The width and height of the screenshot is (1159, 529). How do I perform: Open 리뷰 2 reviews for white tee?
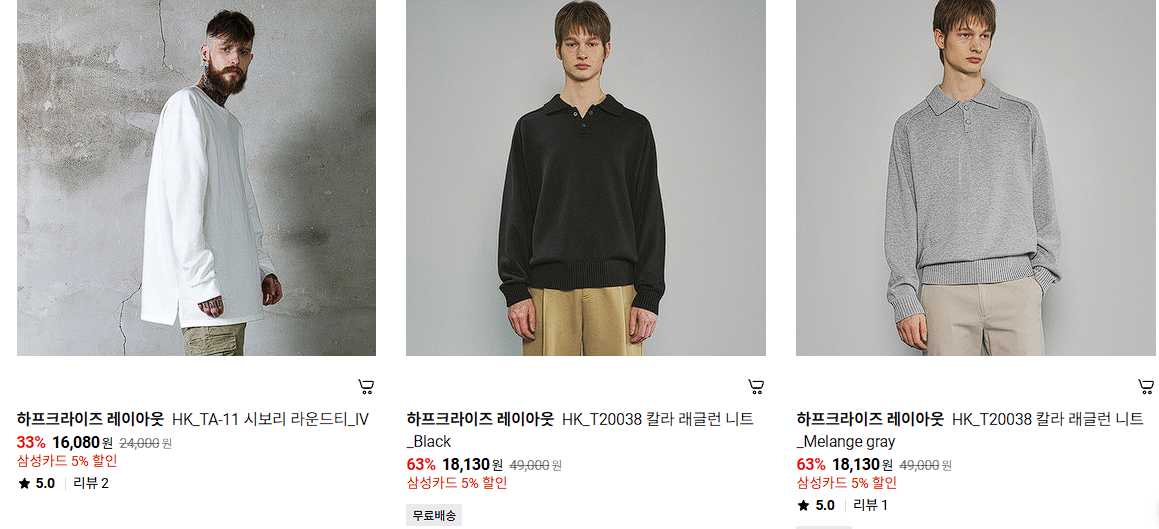[x=91, y=484]
